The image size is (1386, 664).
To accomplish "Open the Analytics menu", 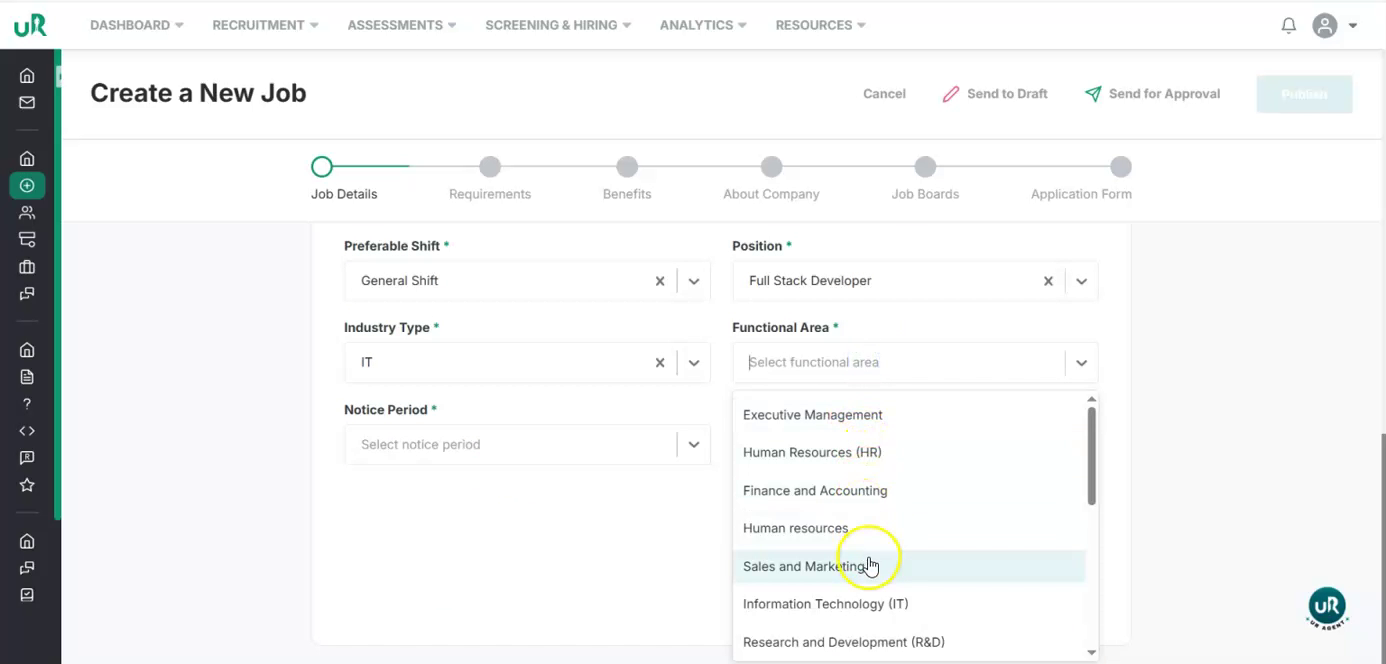I will click(x=703, y=25).
